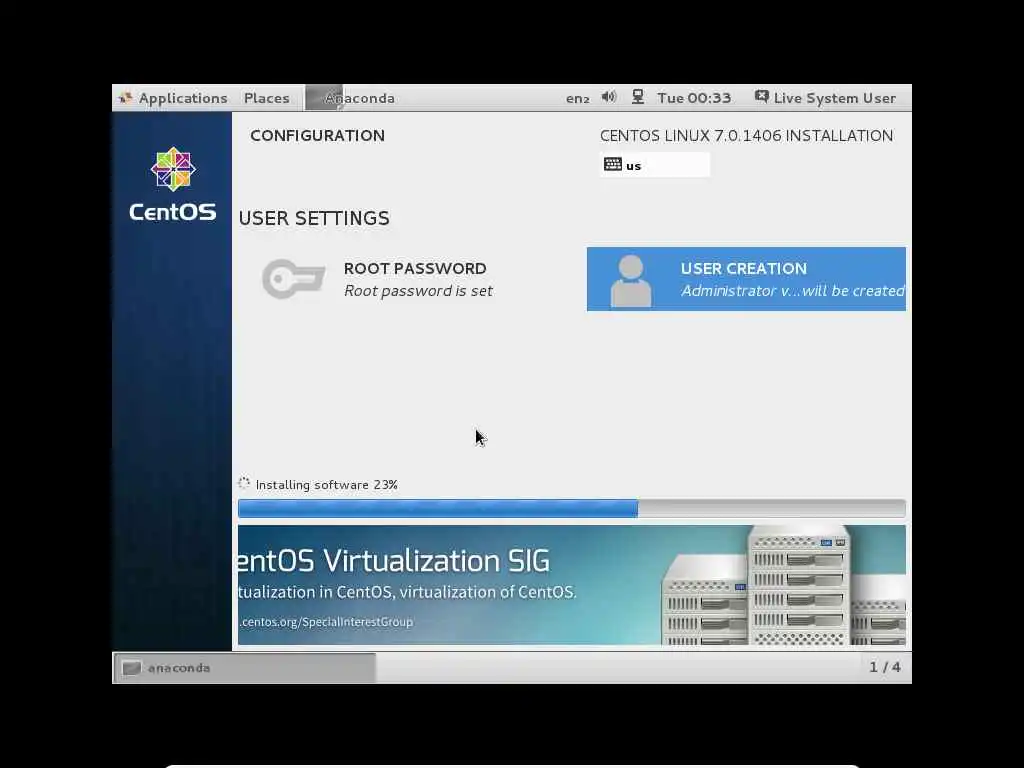Open the User Creation setting
Screen dimensions: 1024x768
tap(746, 279)
